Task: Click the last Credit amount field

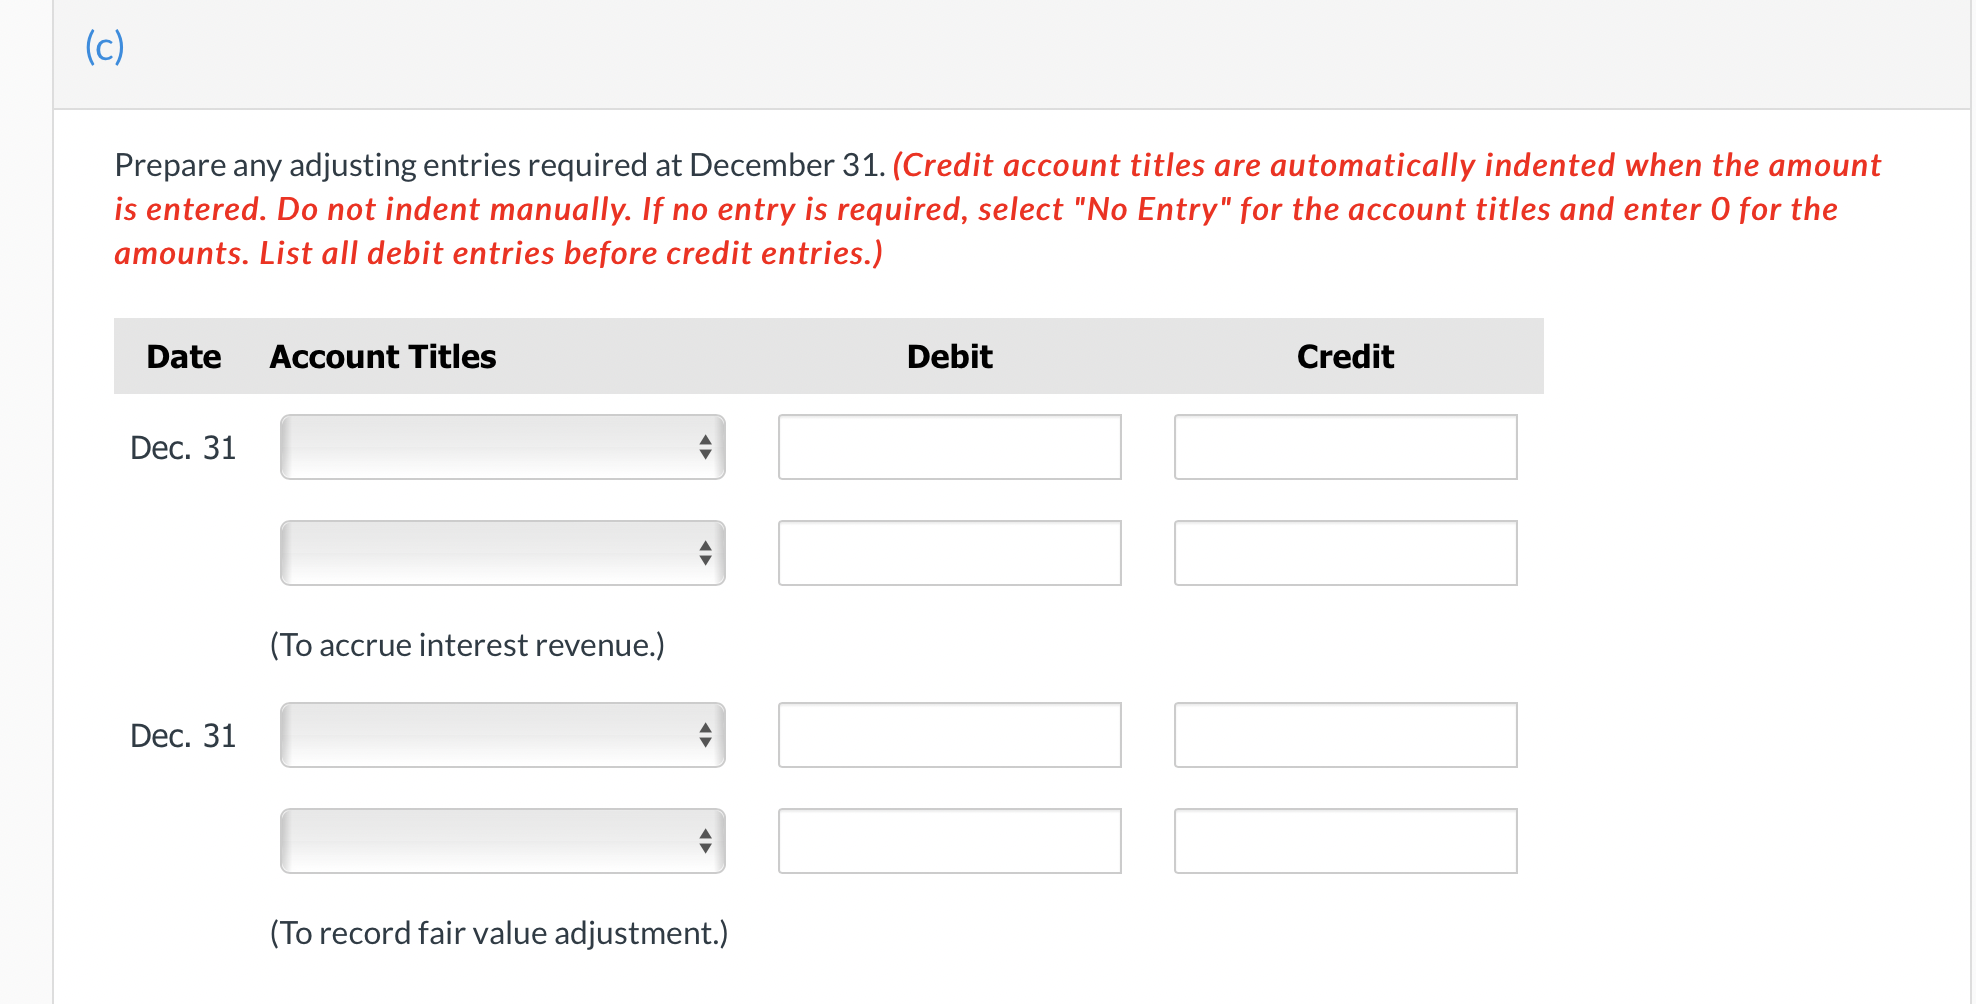Action: click(1344, 841)
